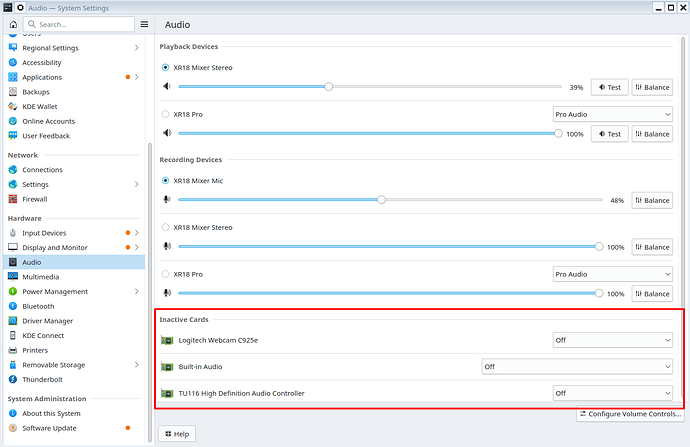690x447 pixels.
Task: Expand network Settings chevron
Action: pyautogui.click(x=136, y=184)
